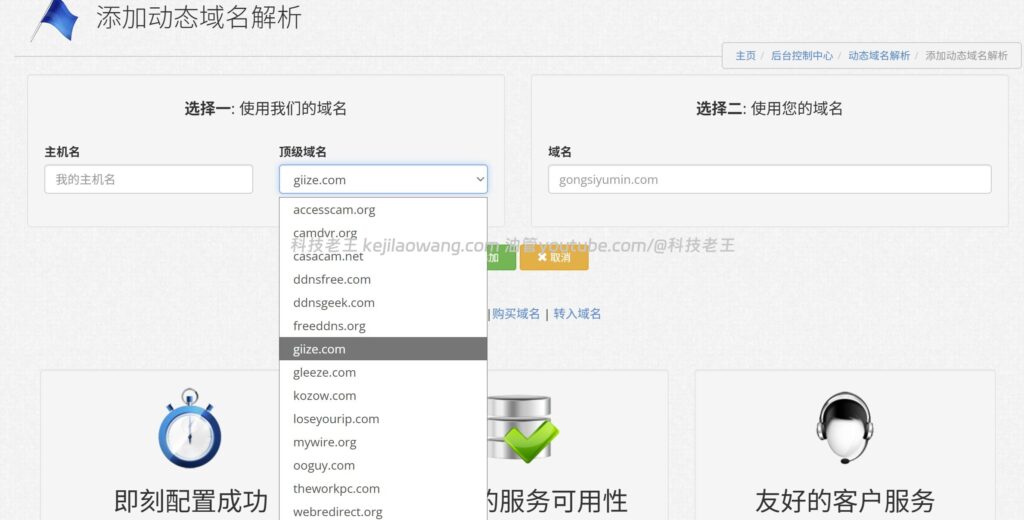This screenshot has height=520, width=1024.
Task: Click the 选择一: 使用我们的域名 heading
Action: 265,108
